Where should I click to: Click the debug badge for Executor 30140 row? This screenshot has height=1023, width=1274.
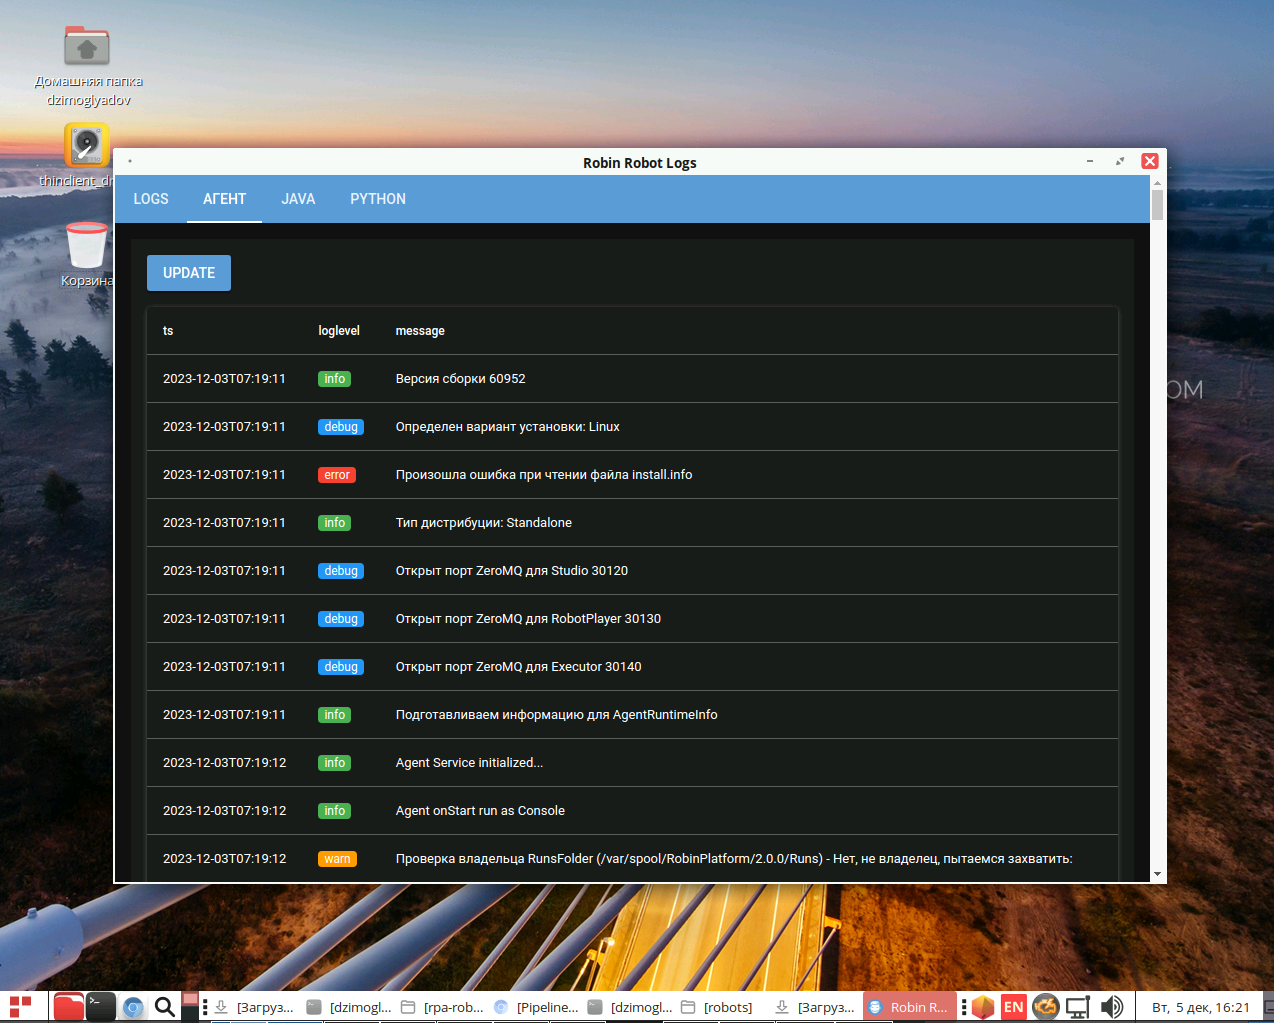coord(341,667)
